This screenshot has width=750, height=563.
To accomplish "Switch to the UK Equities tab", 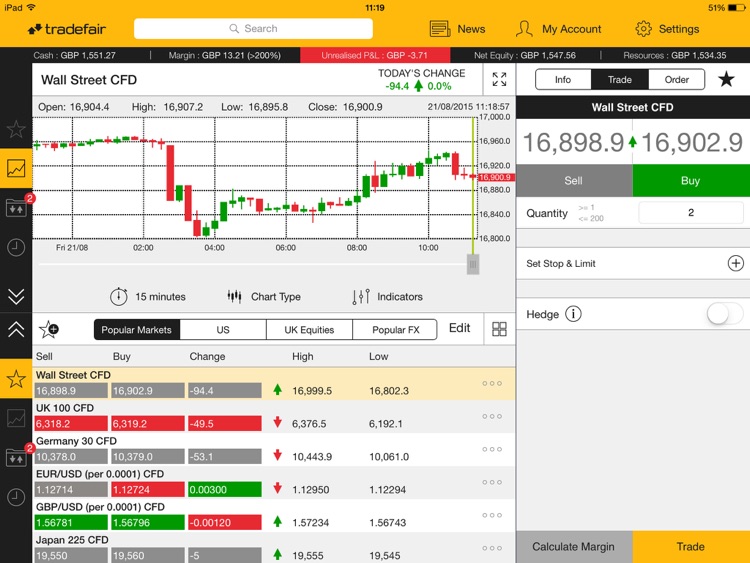I will (x=309, y=329).
